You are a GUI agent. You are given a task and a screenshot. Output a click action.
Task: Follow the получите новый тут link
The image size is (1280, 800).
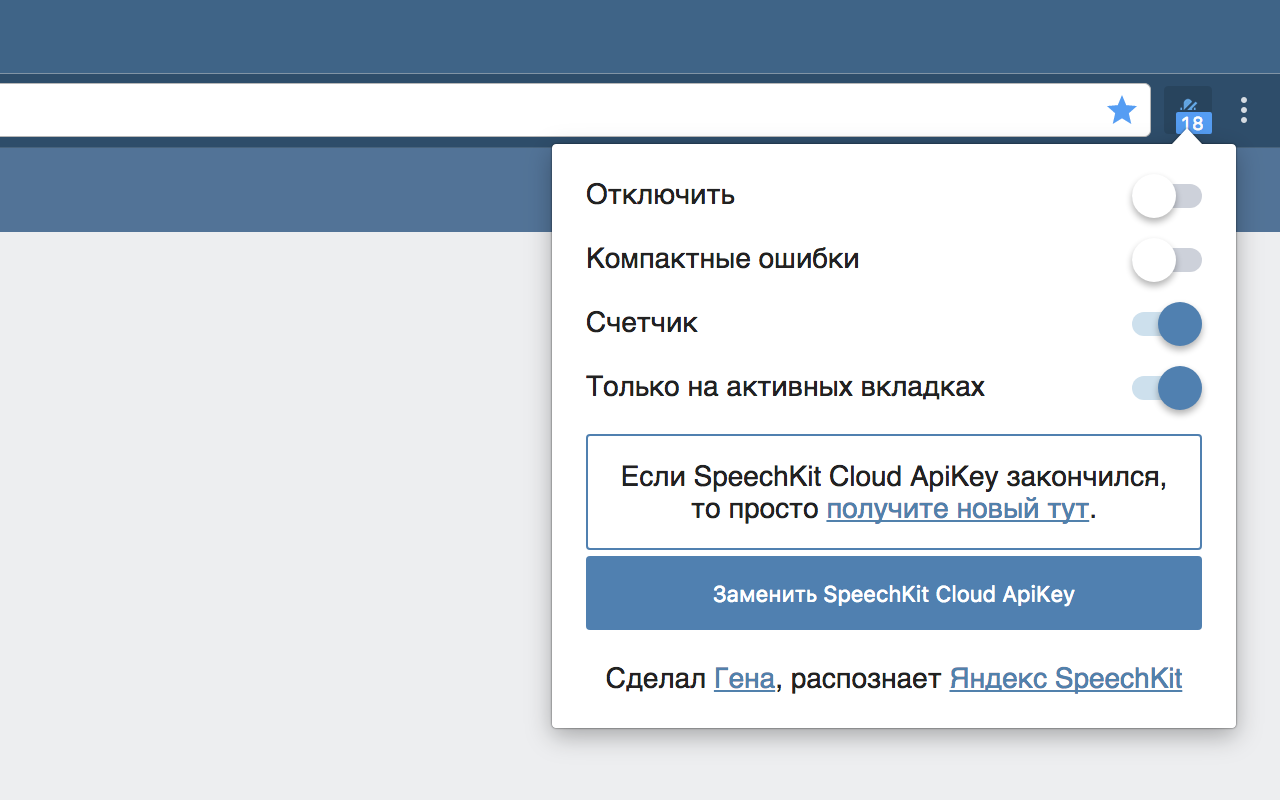pyautogui.click(x=957, y=509)
